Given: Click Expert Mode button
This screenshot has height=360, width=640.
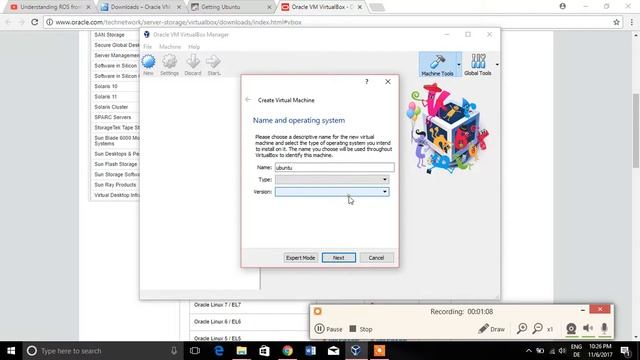Looking at the screenshot, I should (x=300, y=258).
